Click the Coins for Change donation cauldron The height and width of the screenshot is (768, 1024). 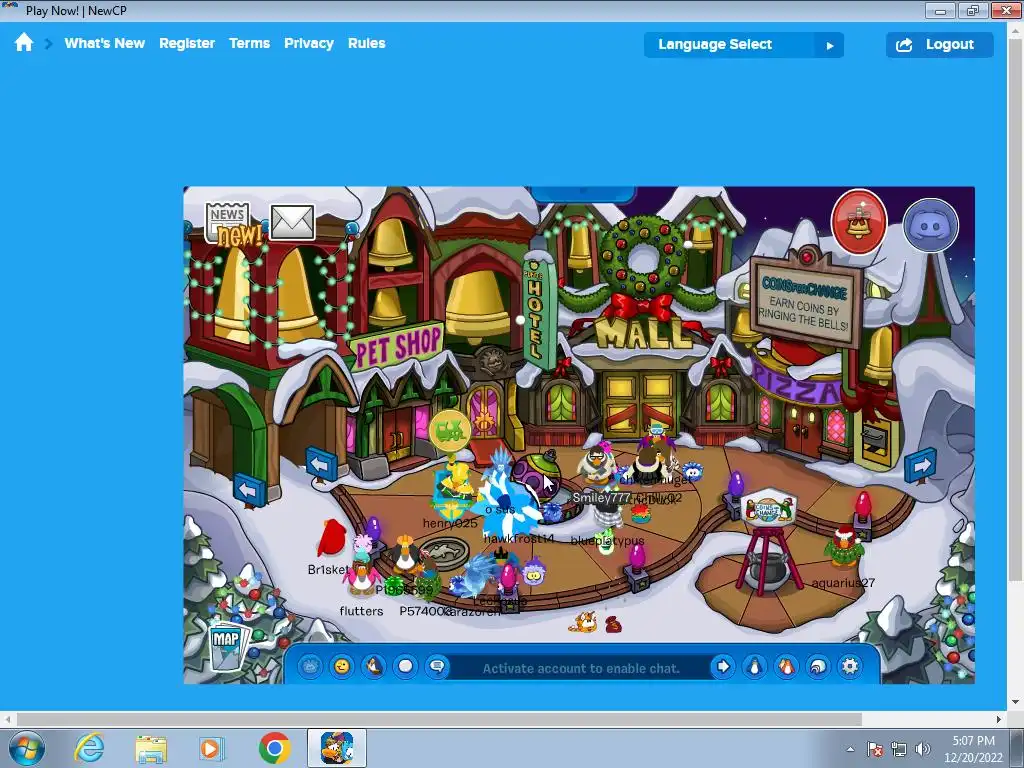tap(769, 542)
